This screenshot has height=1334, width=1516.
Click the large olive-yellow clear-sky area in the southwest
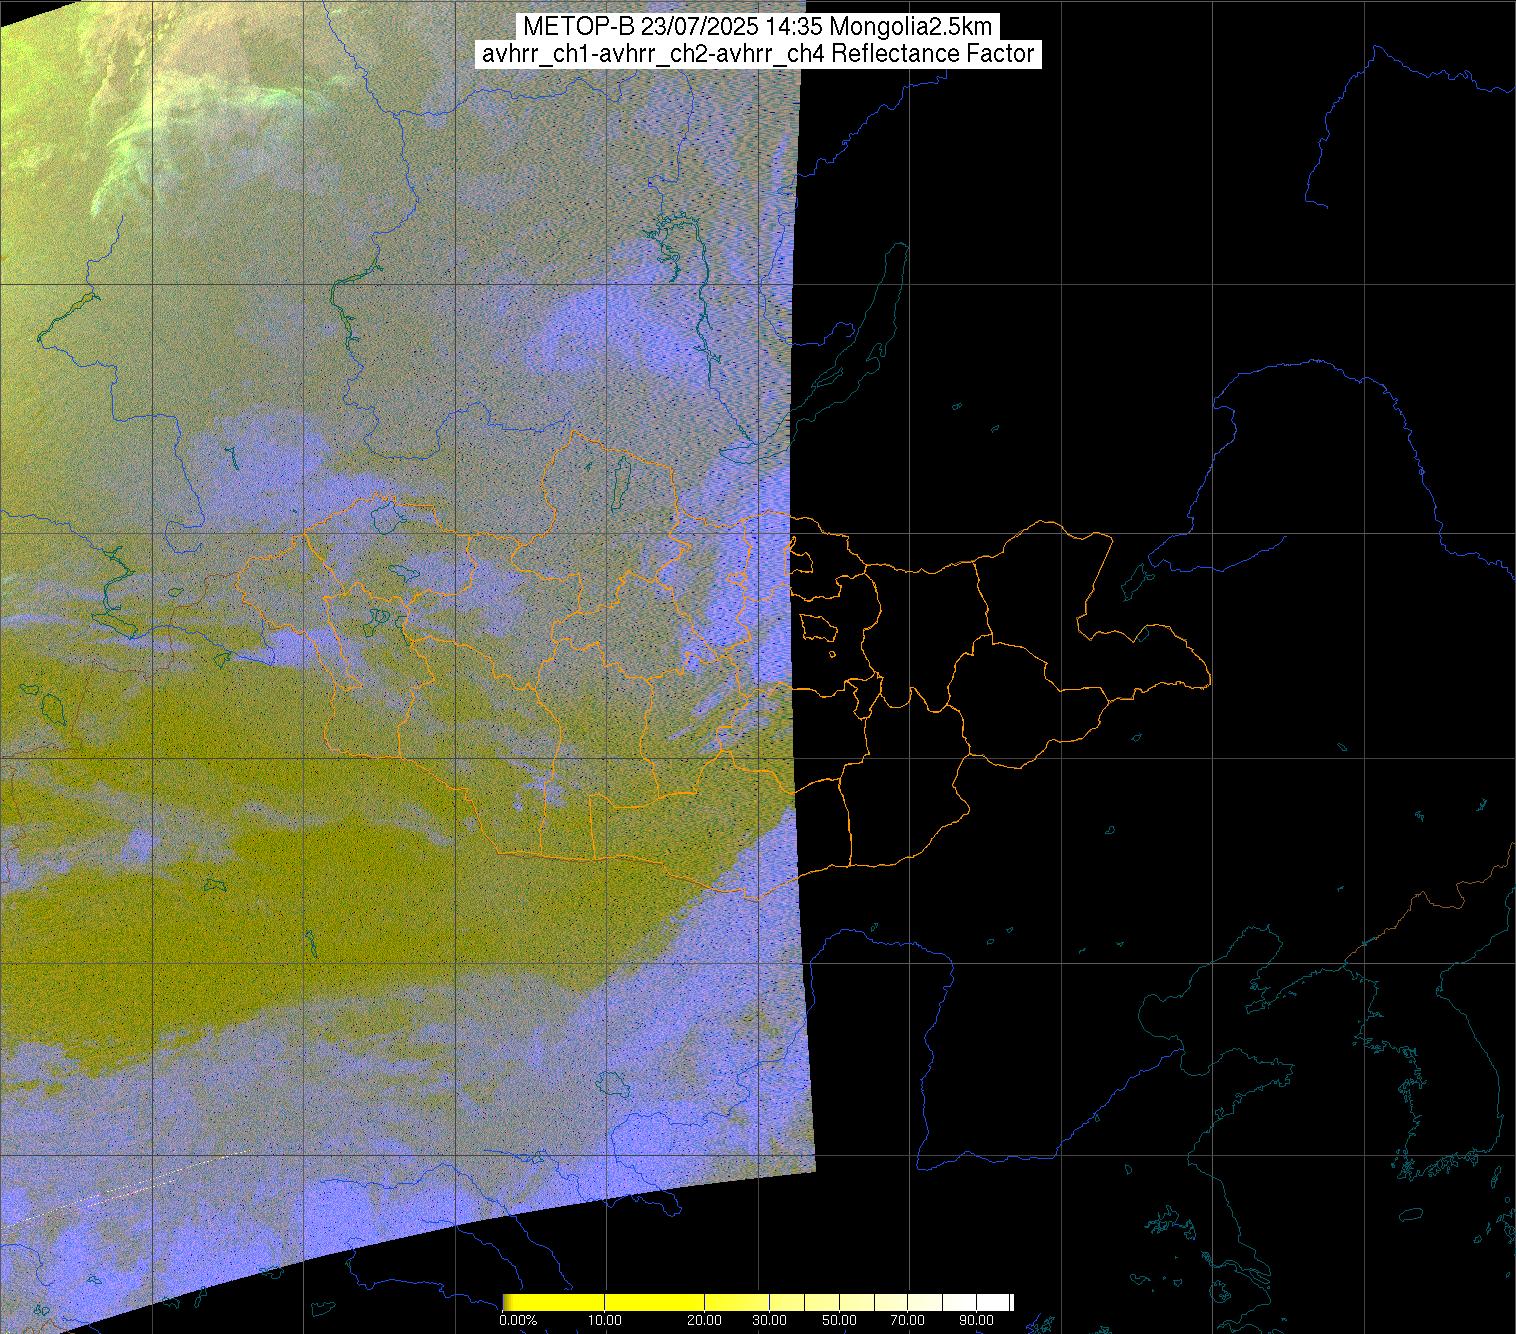300,900
